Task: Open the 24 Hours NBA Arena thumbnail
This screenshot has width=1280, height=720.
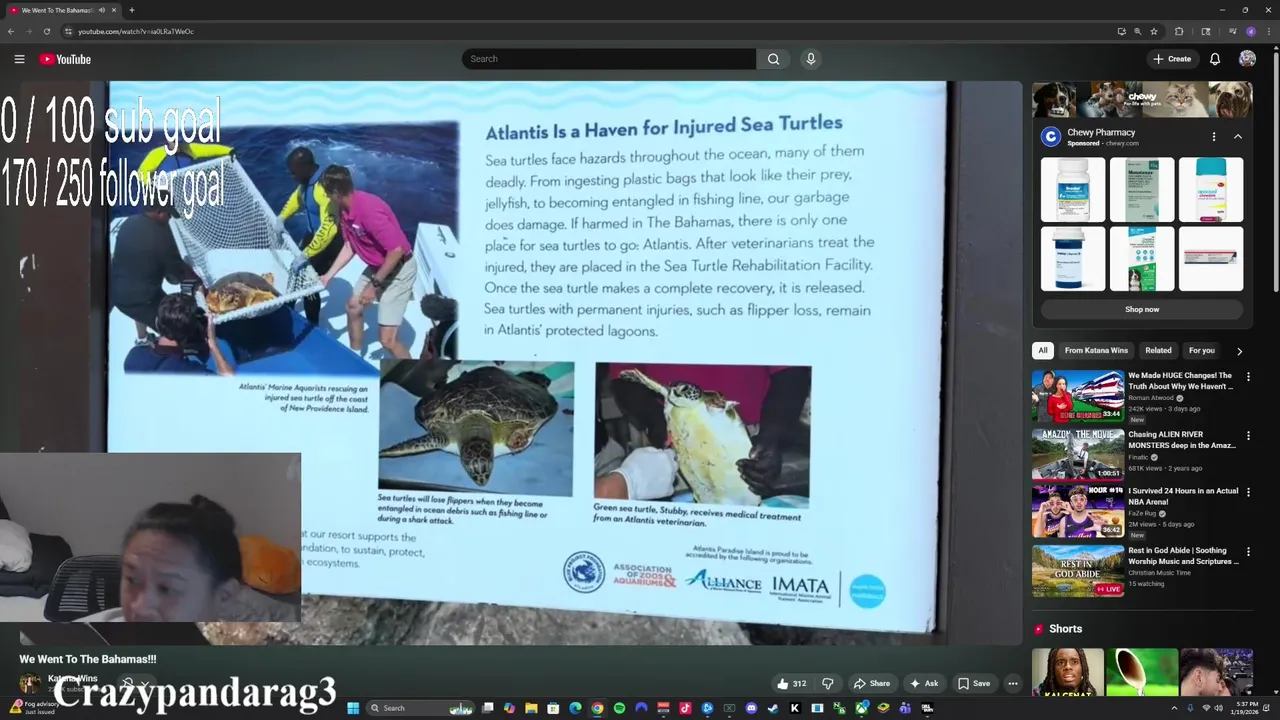Action: point(1078,511)
